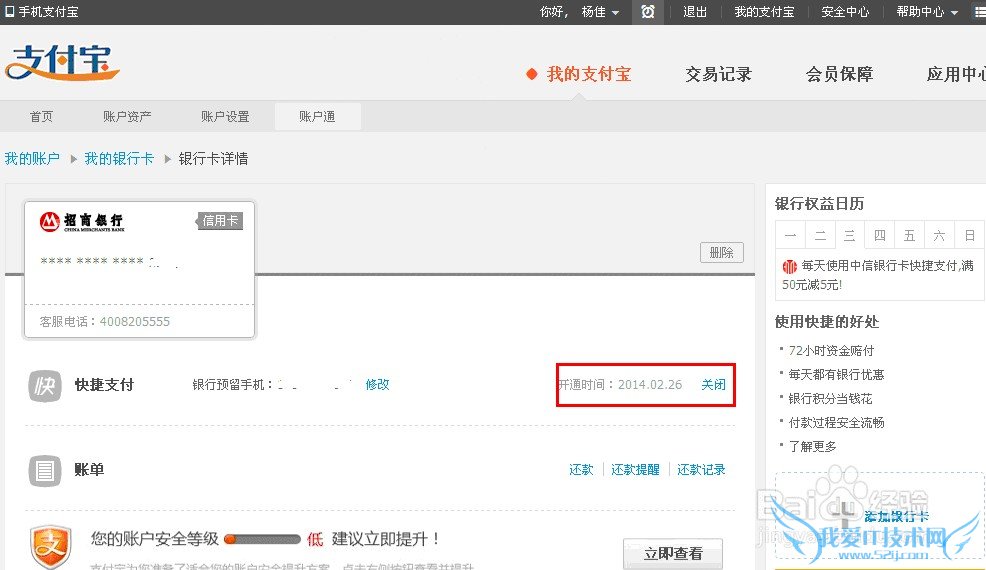The image size is (986, 570).
Task: Select the 账户资产 sub tab
Action: 127,116
